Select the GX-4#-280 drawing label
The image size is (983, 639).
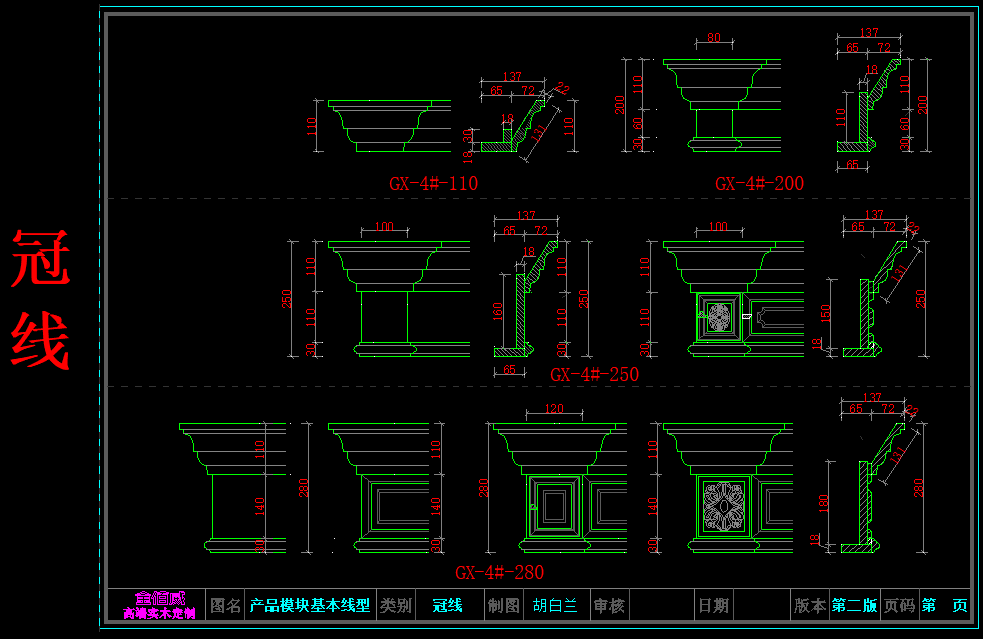[499, 573]
